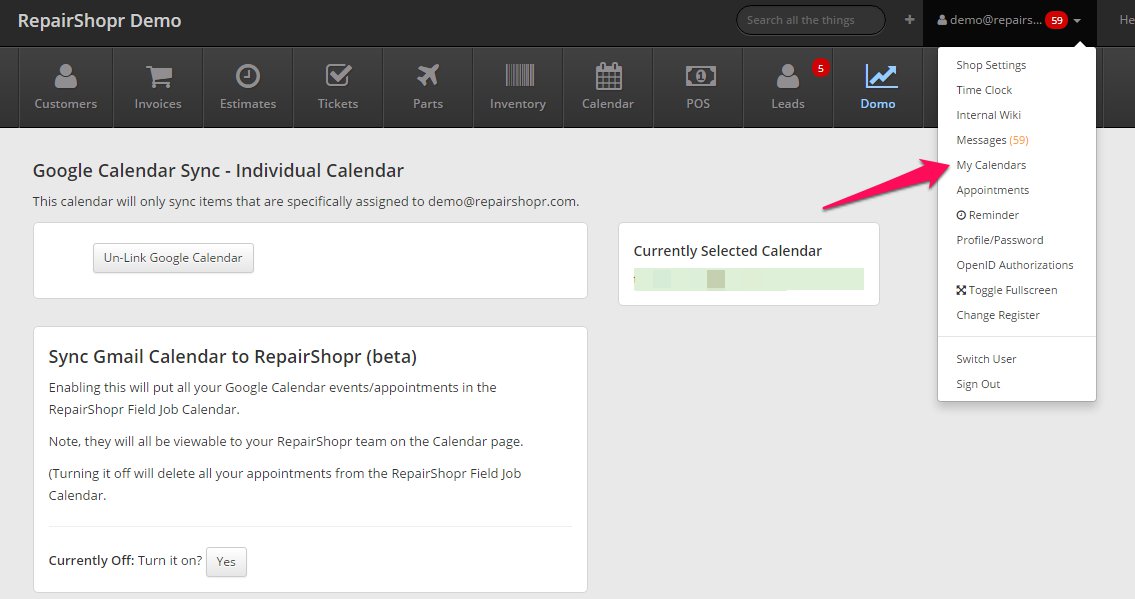Click the Google Calendar Sync - Individual Calendar heading
Viewport: 1135px width, 599px height.
(x=218, y=171)
